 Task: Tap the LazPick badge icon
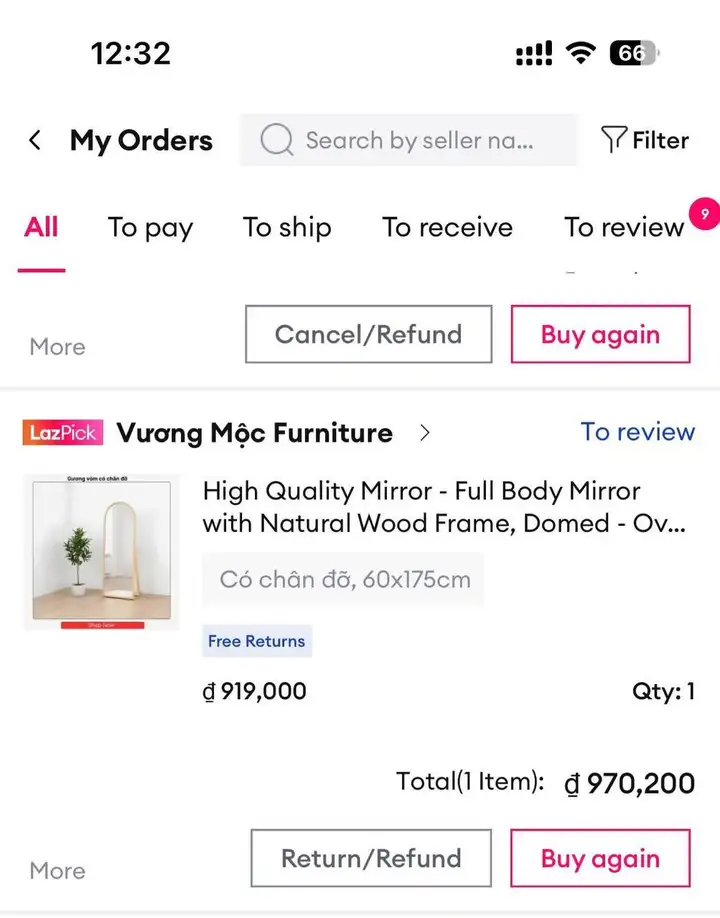tap(63, 433)
